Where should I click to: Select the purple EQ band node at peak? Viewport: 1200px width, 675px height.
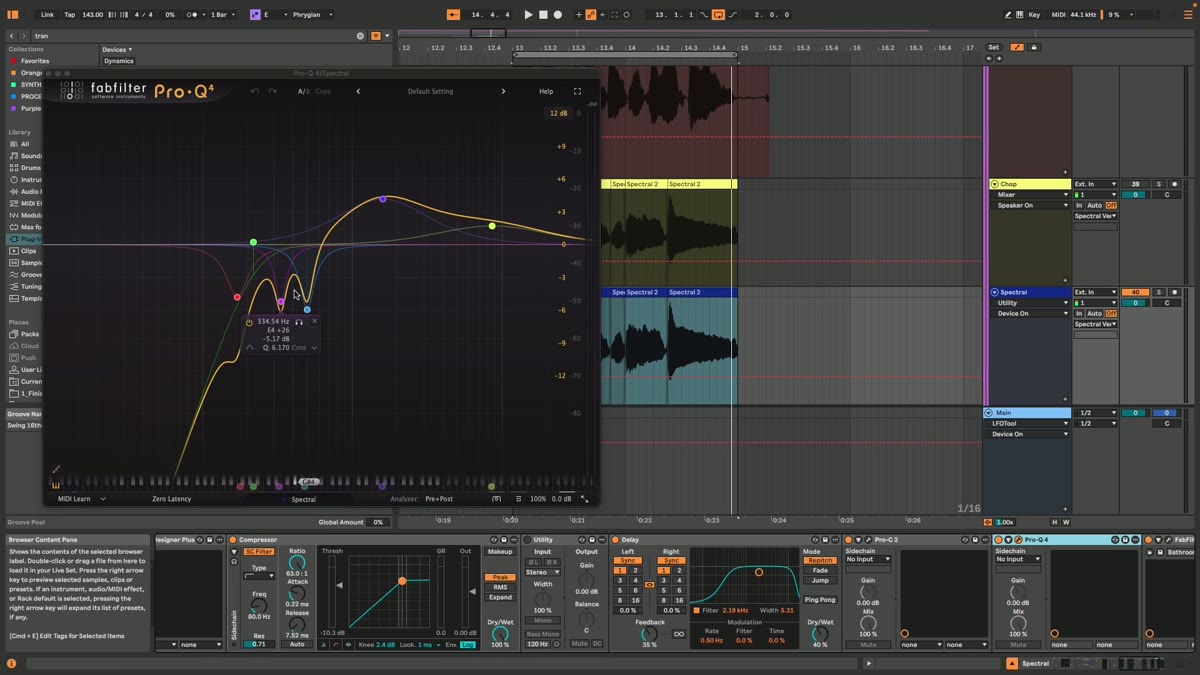[383, 199]
